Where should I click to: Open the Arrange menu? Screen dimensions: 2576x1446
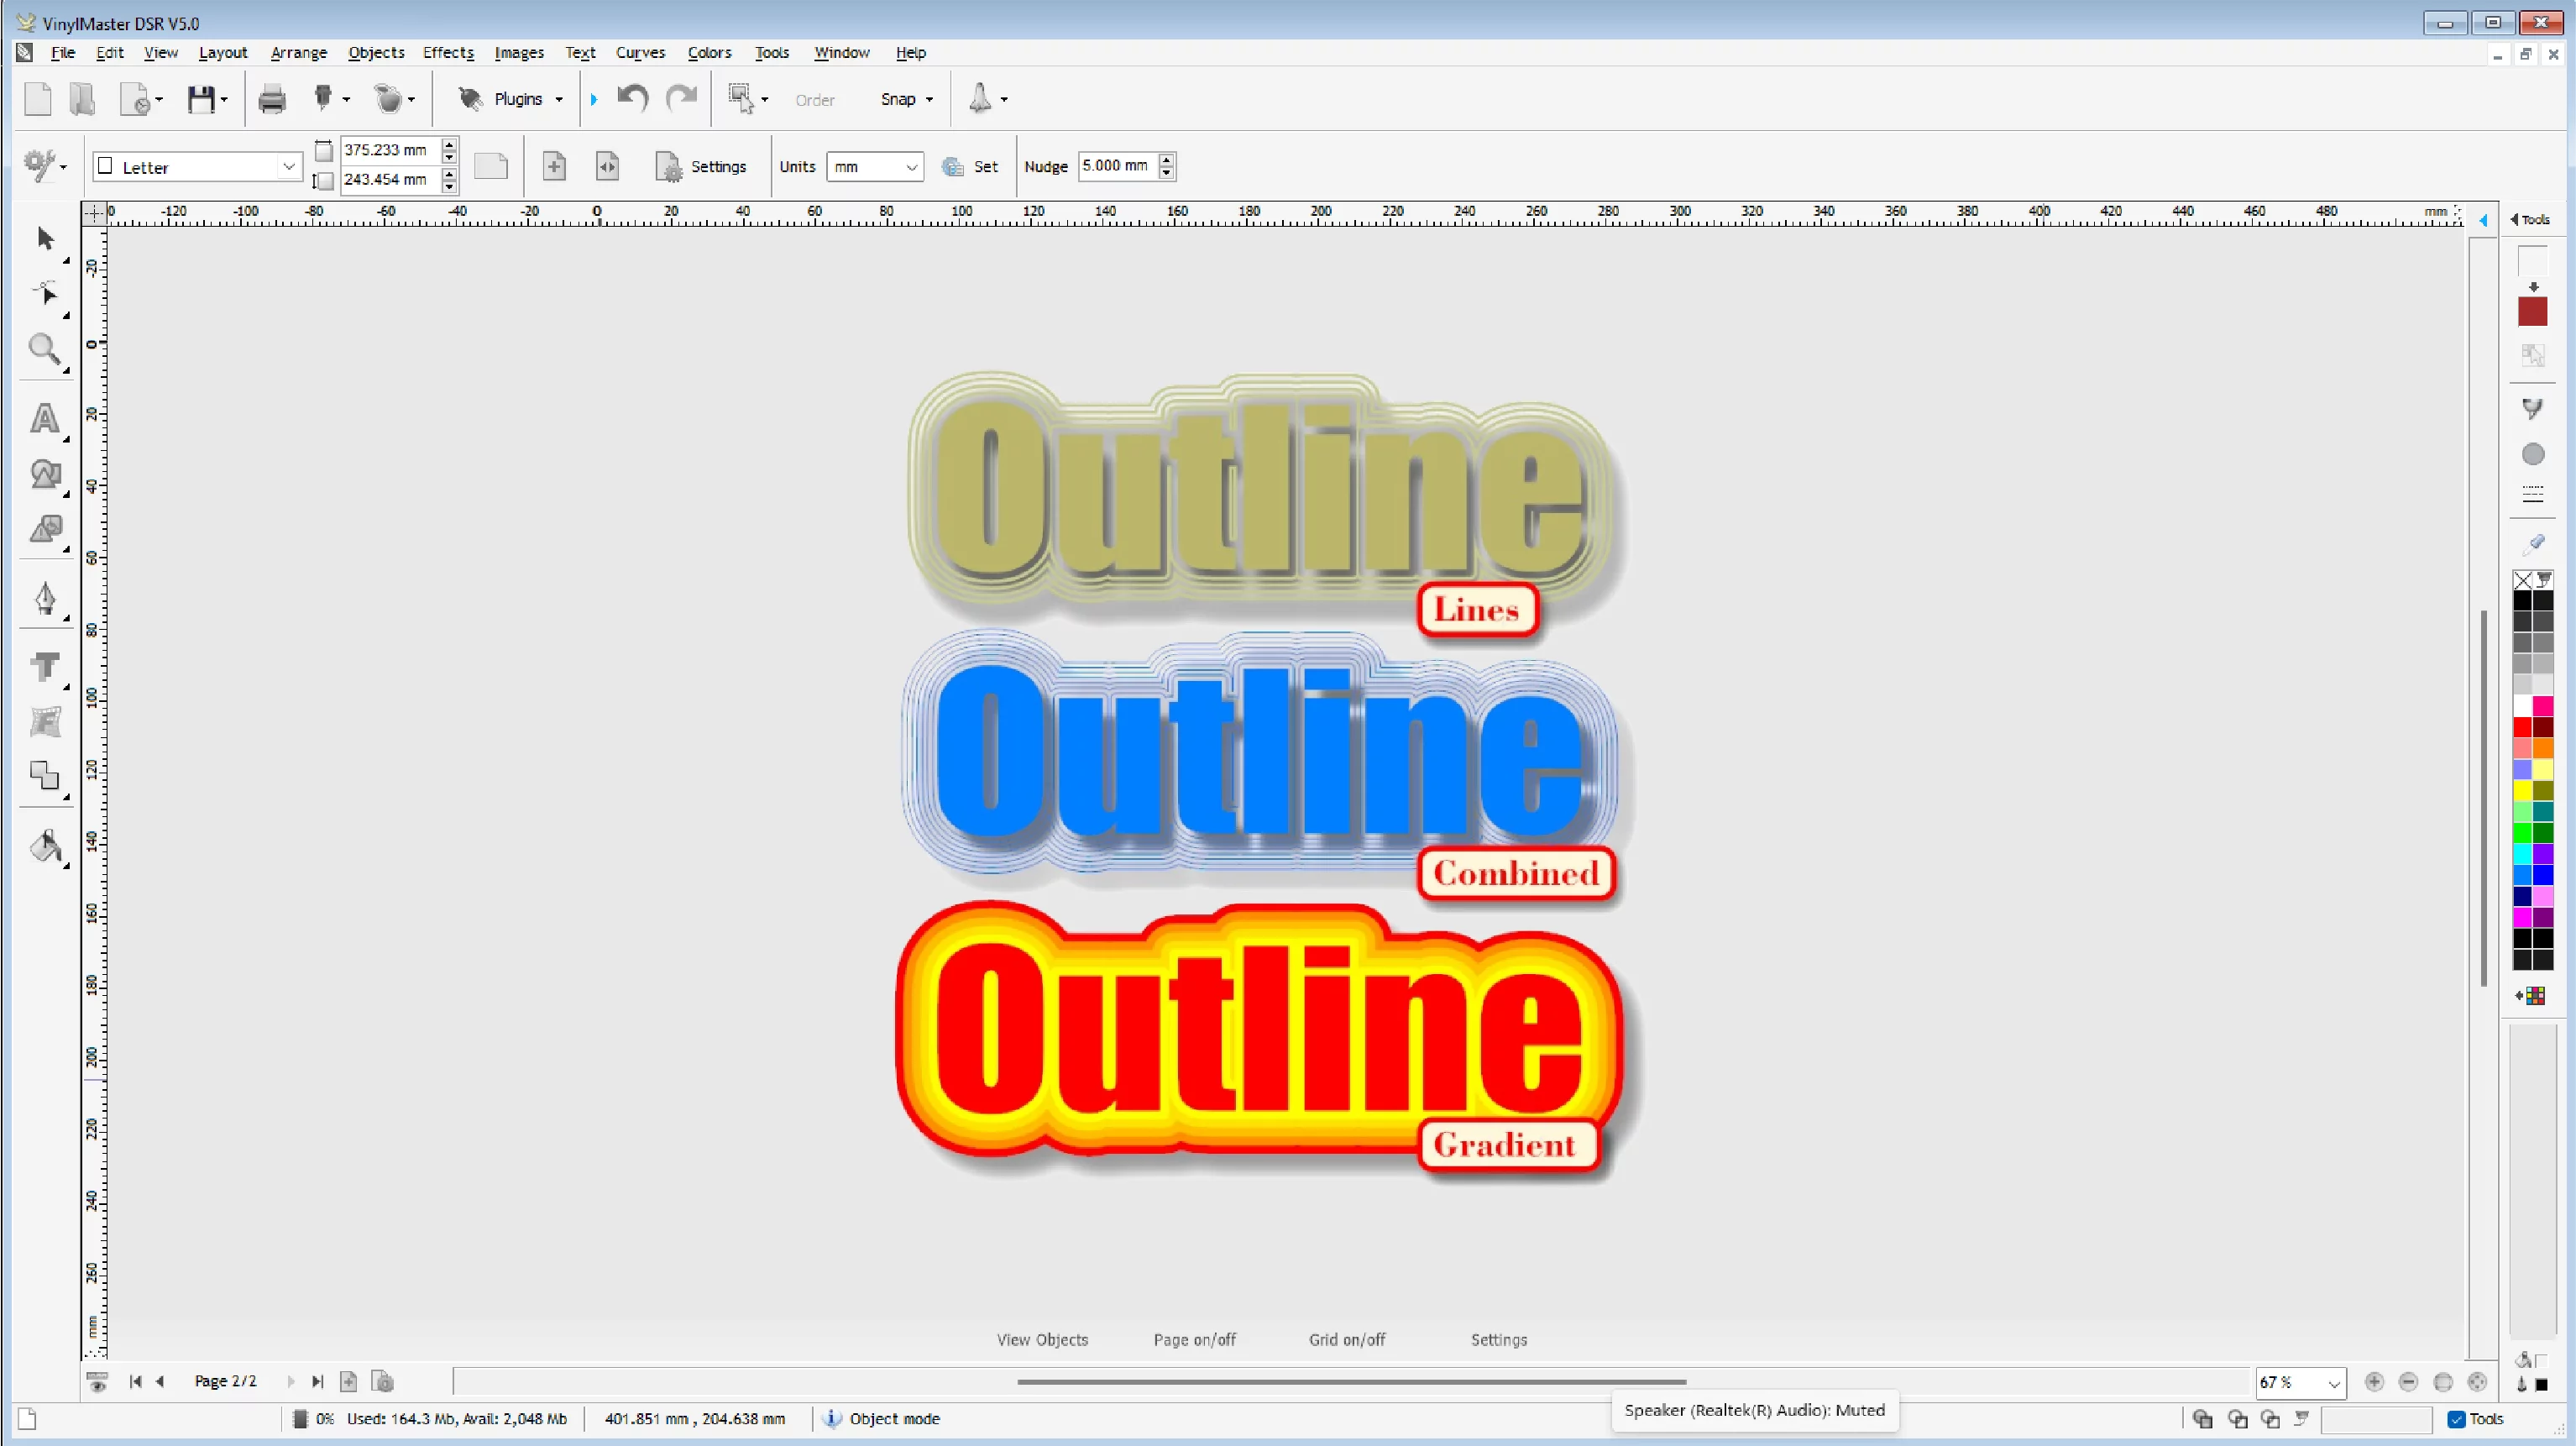pyautogui.click(x=298, y=52)
